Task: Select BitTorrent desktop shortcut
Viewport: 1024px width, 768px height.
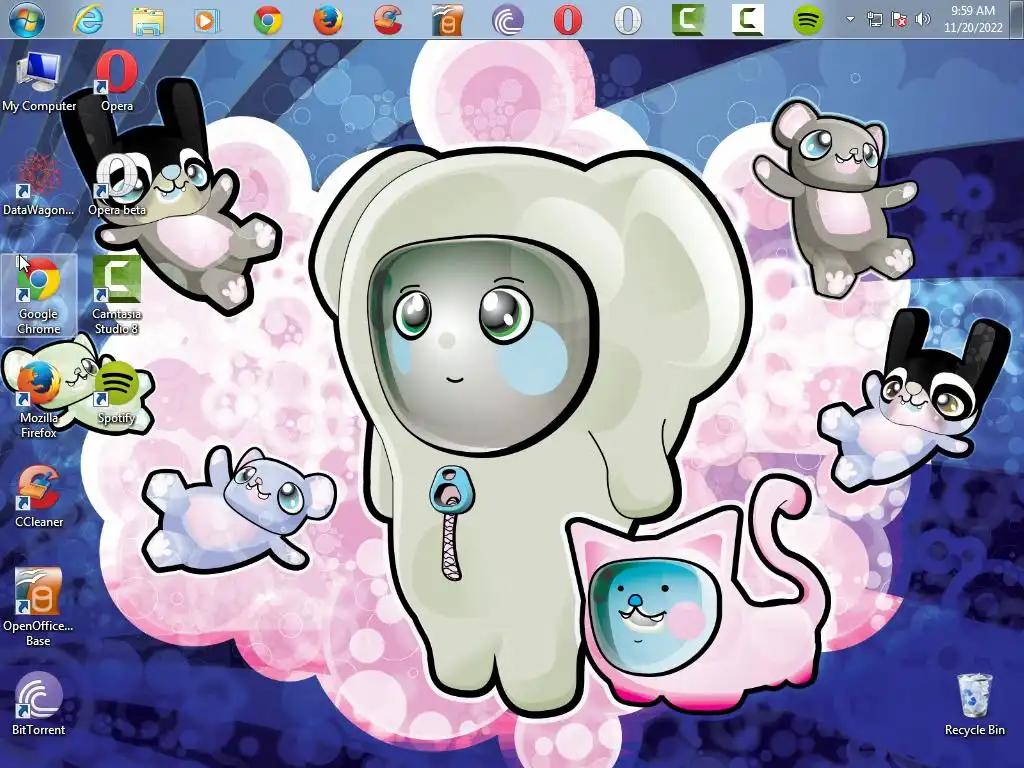Action: pos(39,705)
